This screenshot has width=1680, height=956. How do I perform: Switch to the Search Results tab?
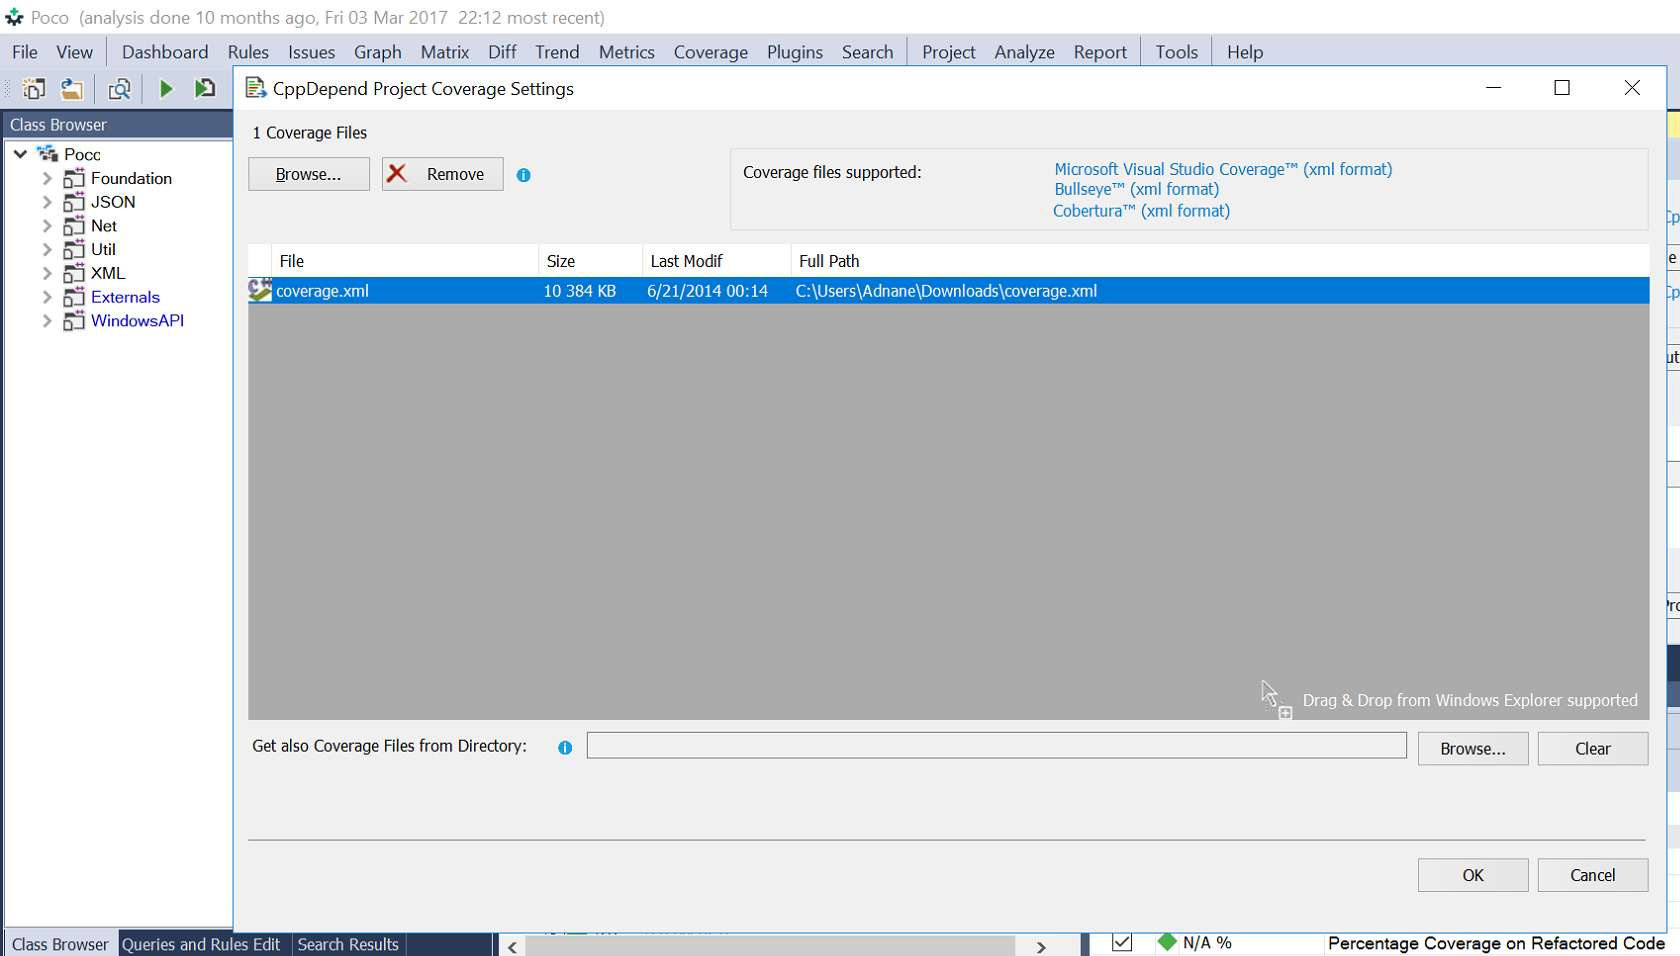[x=348, y=944]
